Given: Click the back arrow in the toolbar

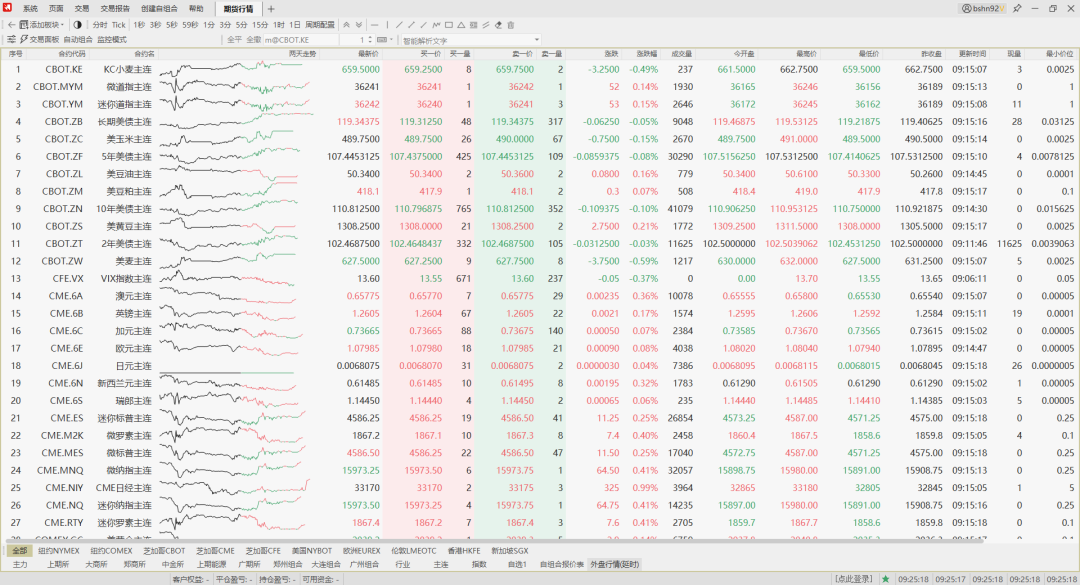Looking at the screenshot, I should (x=11, y=24).
